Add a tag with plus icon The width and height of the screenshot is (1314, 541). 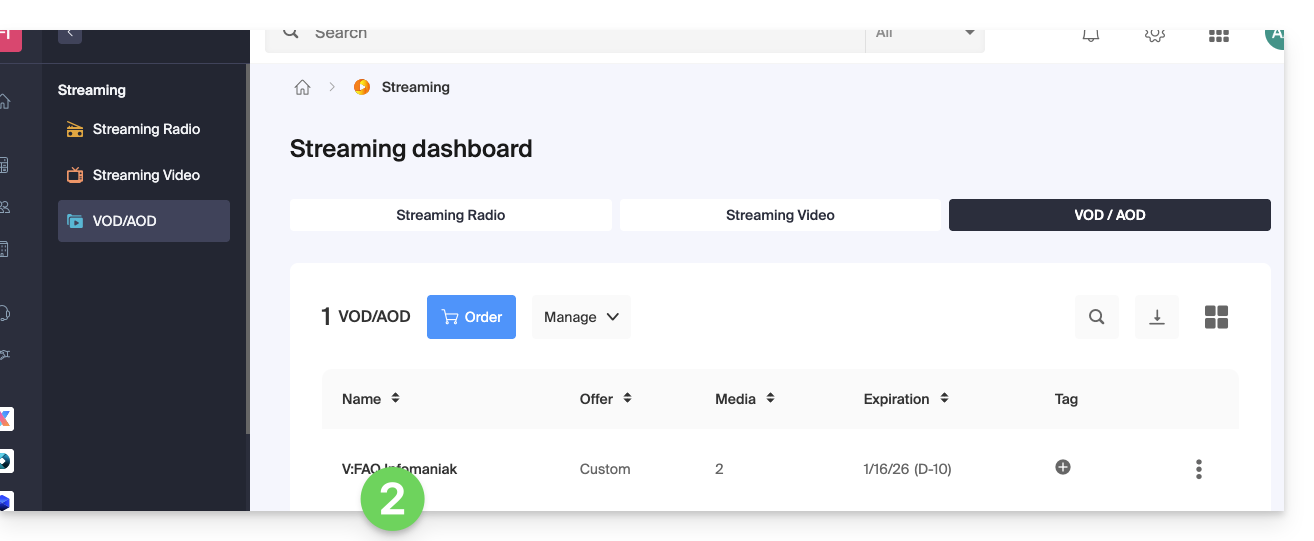pyautogui.click(x=1063, y=467)
